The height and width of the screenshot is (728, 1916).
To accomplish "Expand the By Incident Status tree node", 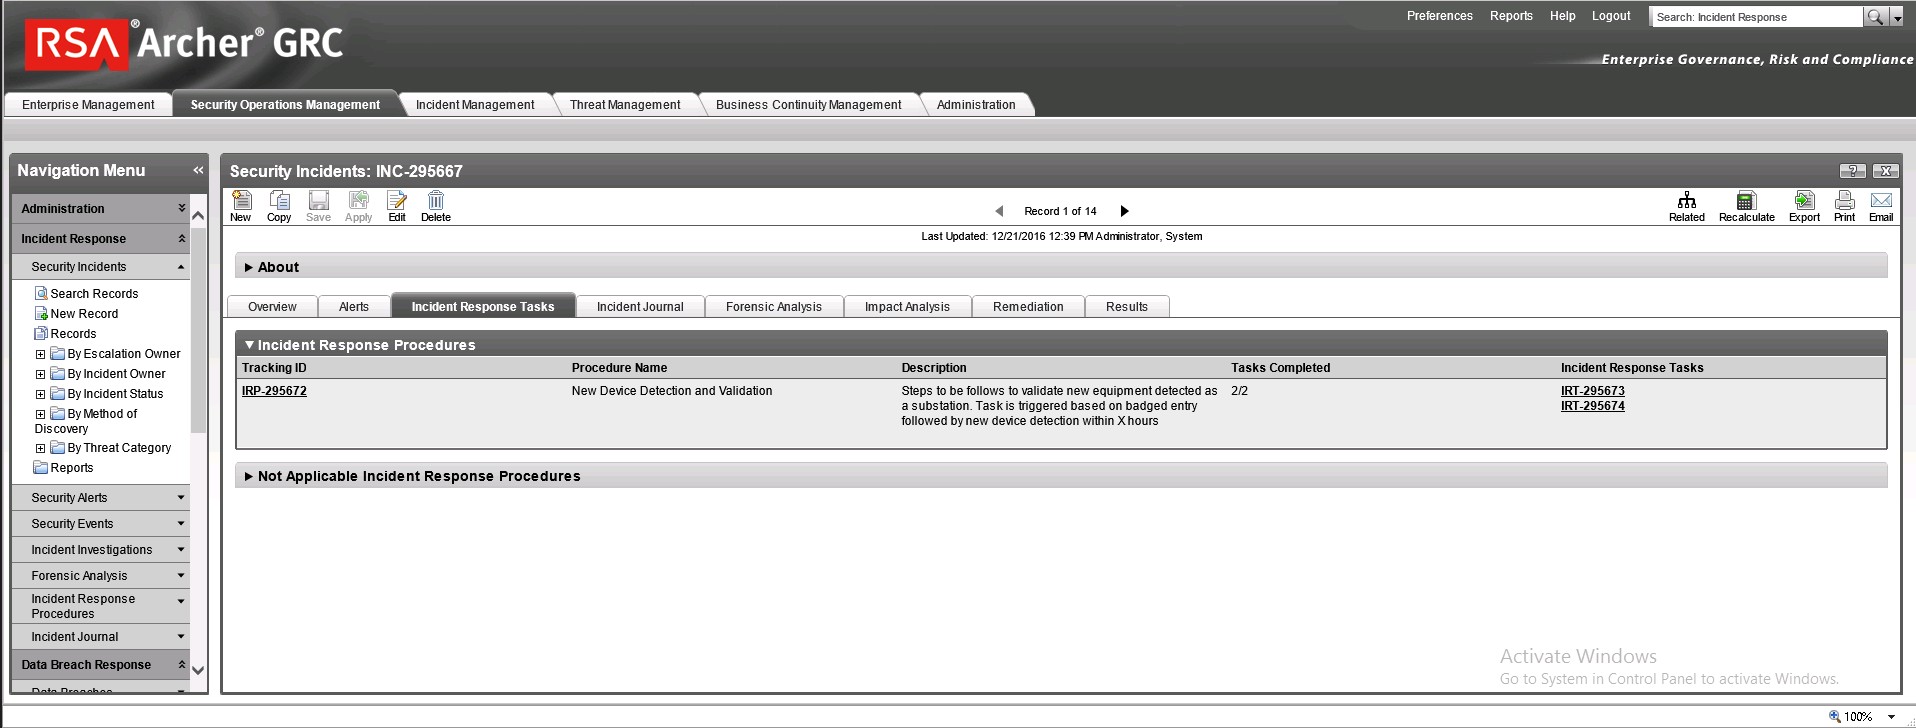I will tap(40, 394).
